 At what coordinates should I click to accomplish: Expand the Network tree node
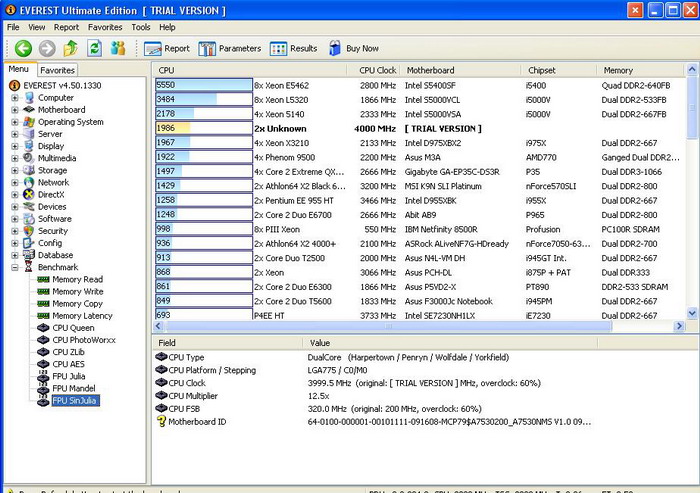(x=15, y=183)
